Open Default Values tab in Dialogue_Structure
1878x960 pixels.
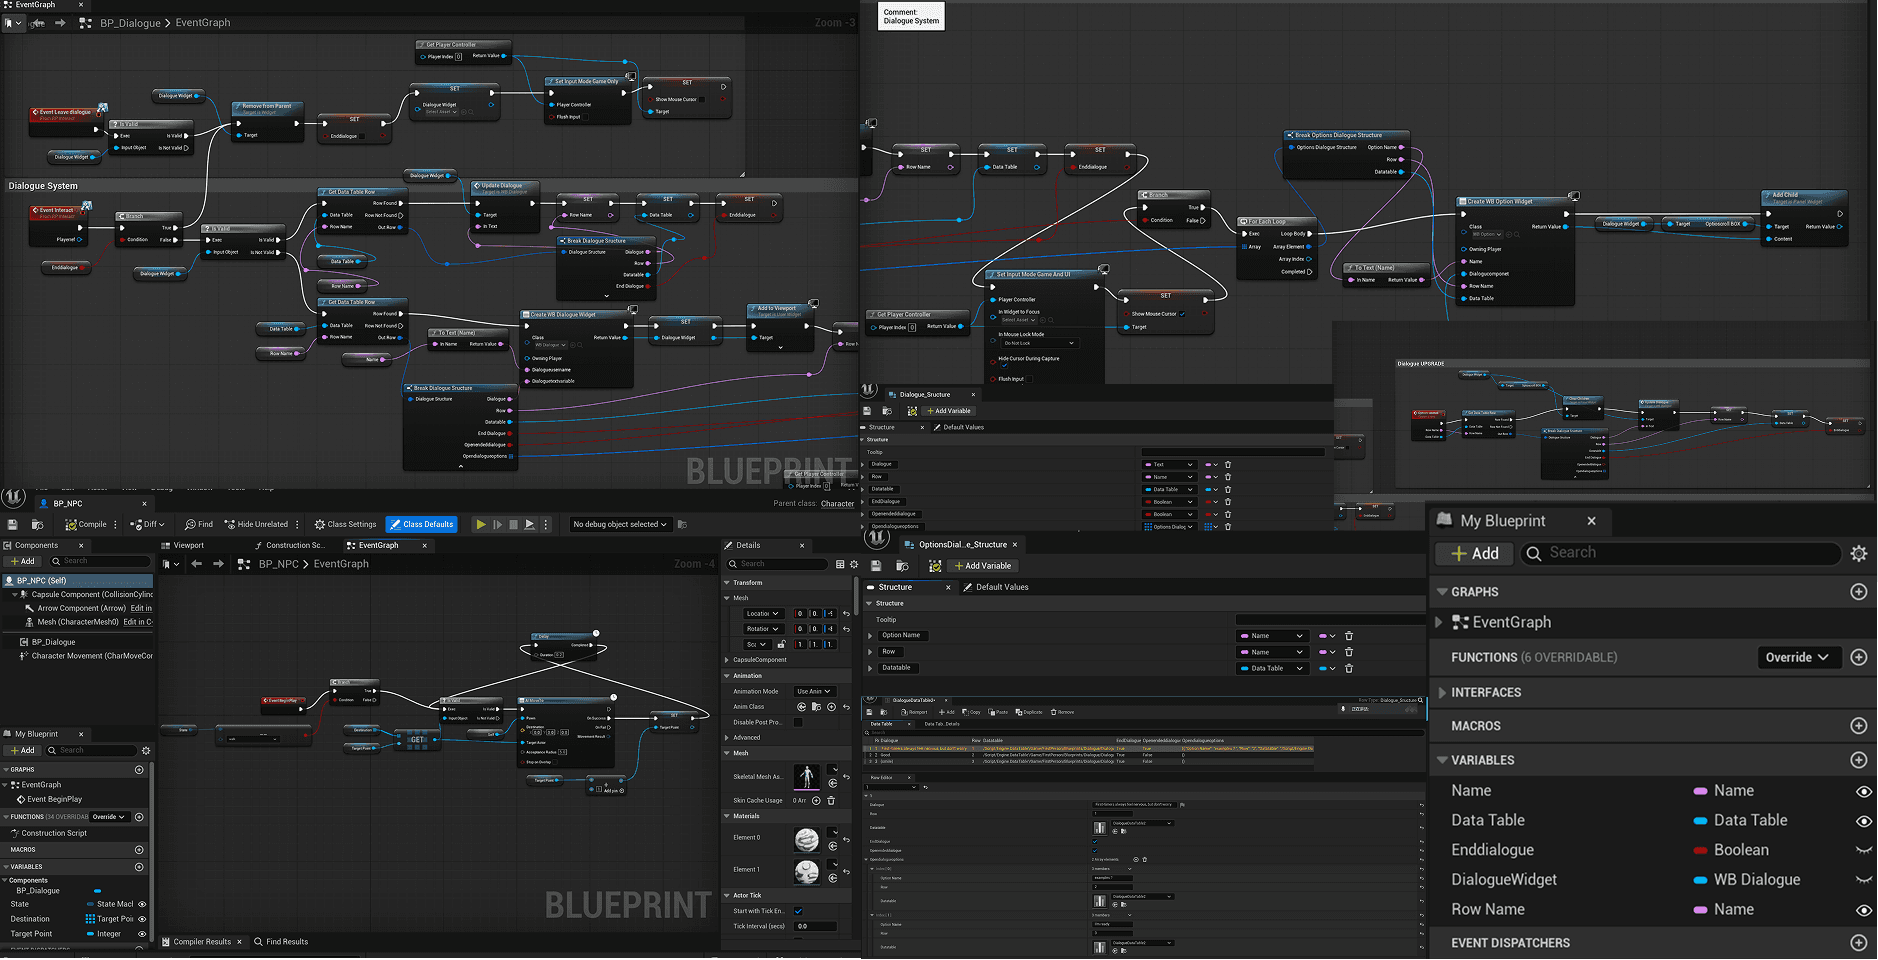coord(958,427)
